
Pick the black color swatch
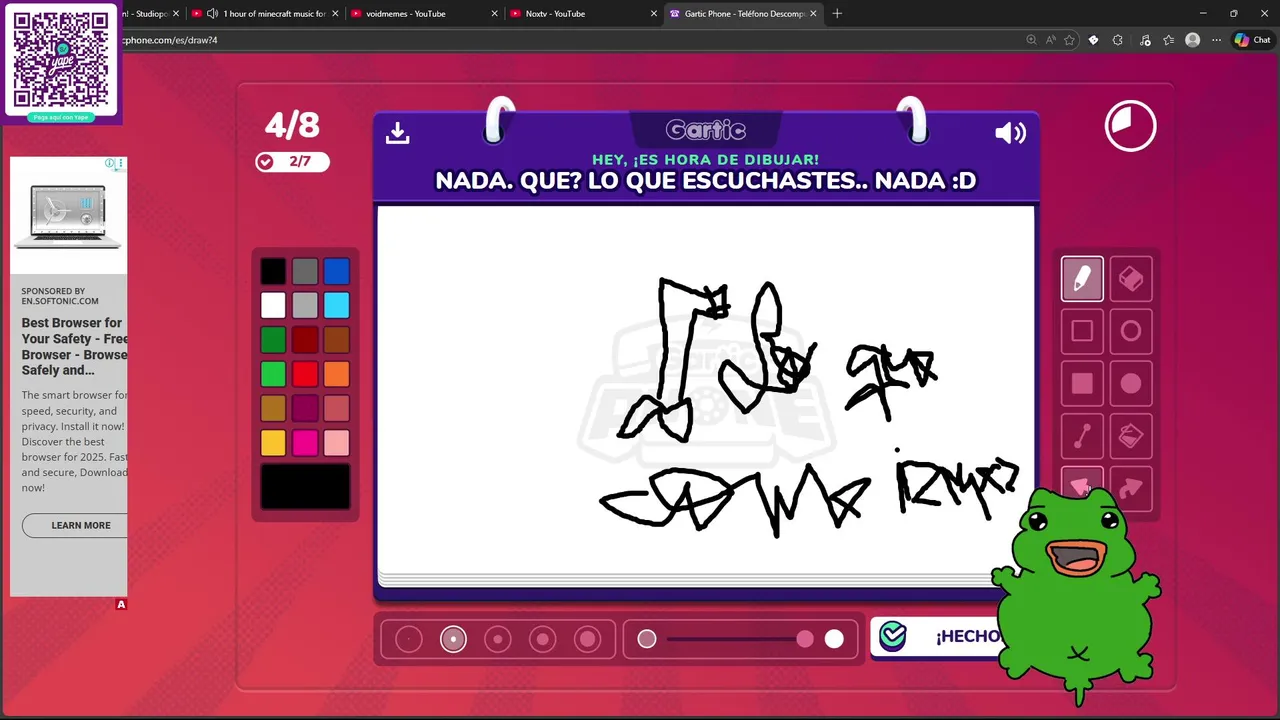tap(273, 271)
